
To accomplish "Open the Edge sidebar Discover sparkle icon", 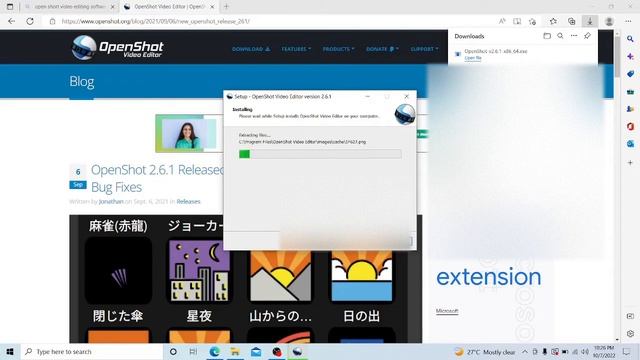I will pos(630,56).
